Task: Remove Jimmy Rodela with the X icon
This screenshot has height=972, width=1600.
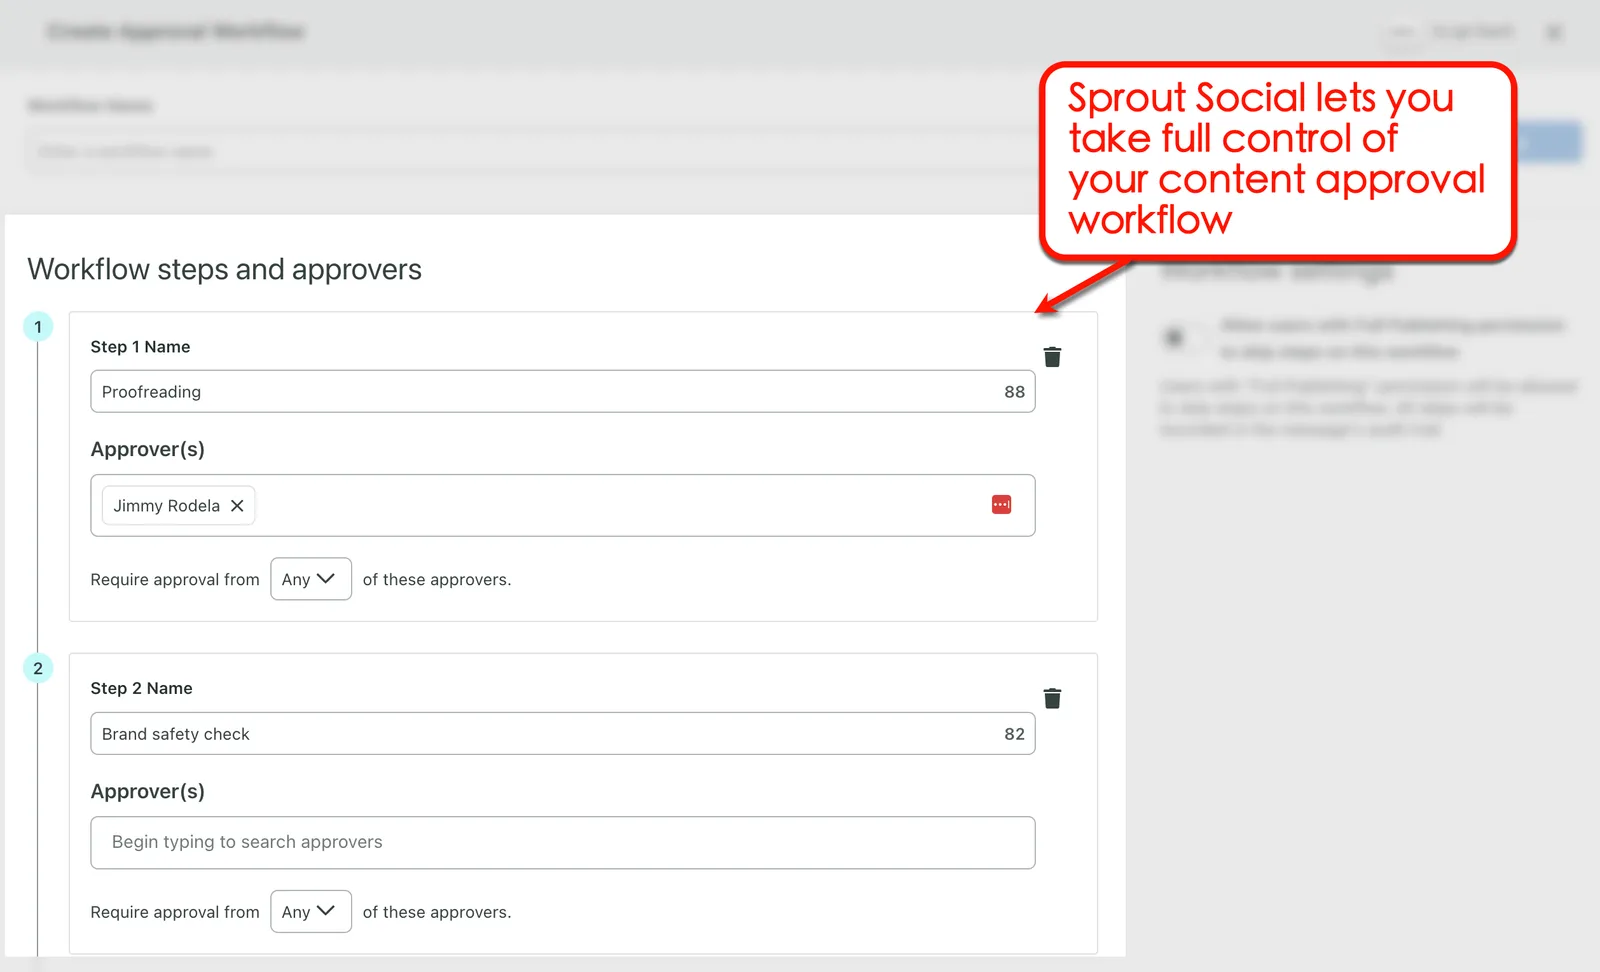Action: pyautogui.click(x=237, y=506)
